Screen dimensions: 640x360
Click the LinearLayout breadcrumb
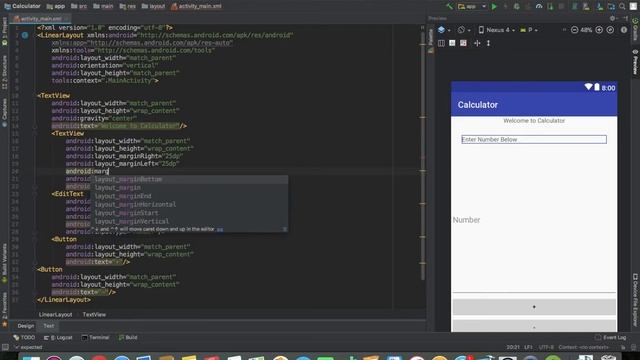click(x=56, y=315)
